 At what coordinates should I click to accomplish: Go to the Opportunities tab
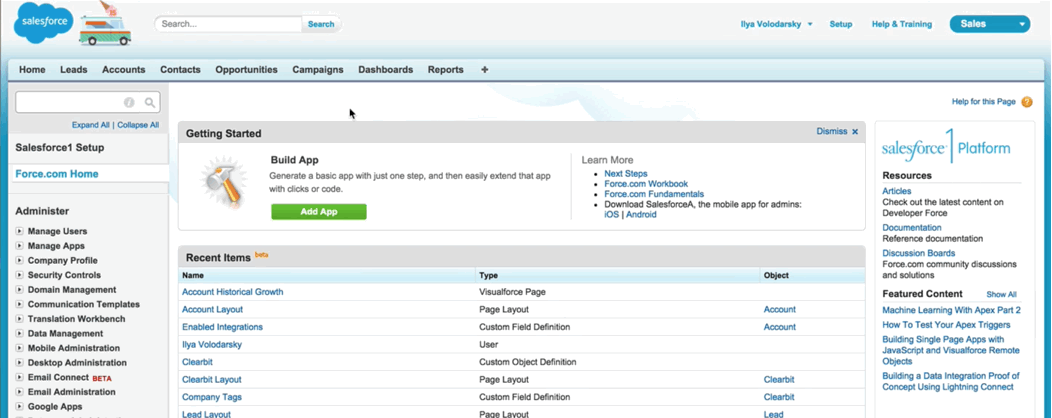(246, 70)
